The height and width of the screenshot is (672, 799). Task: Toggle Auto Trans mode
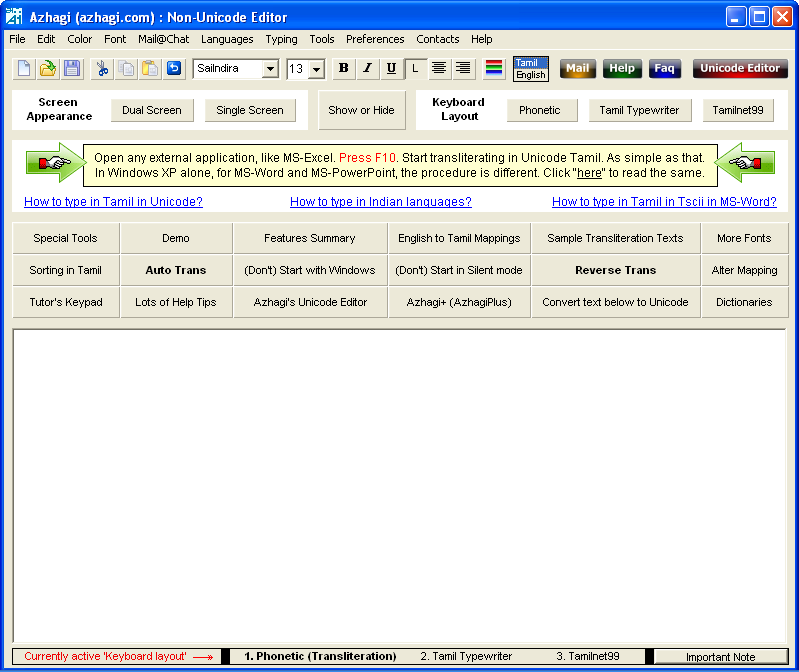[176, 270]
